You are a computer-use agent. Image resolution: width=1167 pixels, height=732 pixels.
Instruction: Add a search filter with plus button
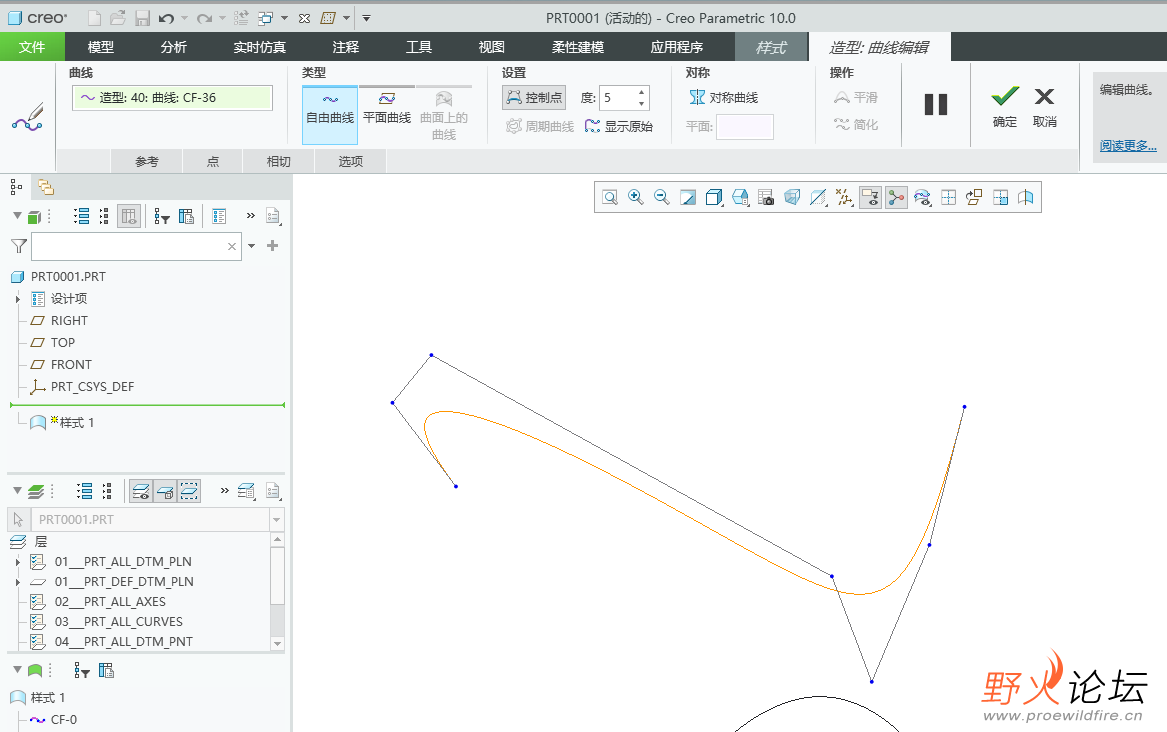coord(272,245)
